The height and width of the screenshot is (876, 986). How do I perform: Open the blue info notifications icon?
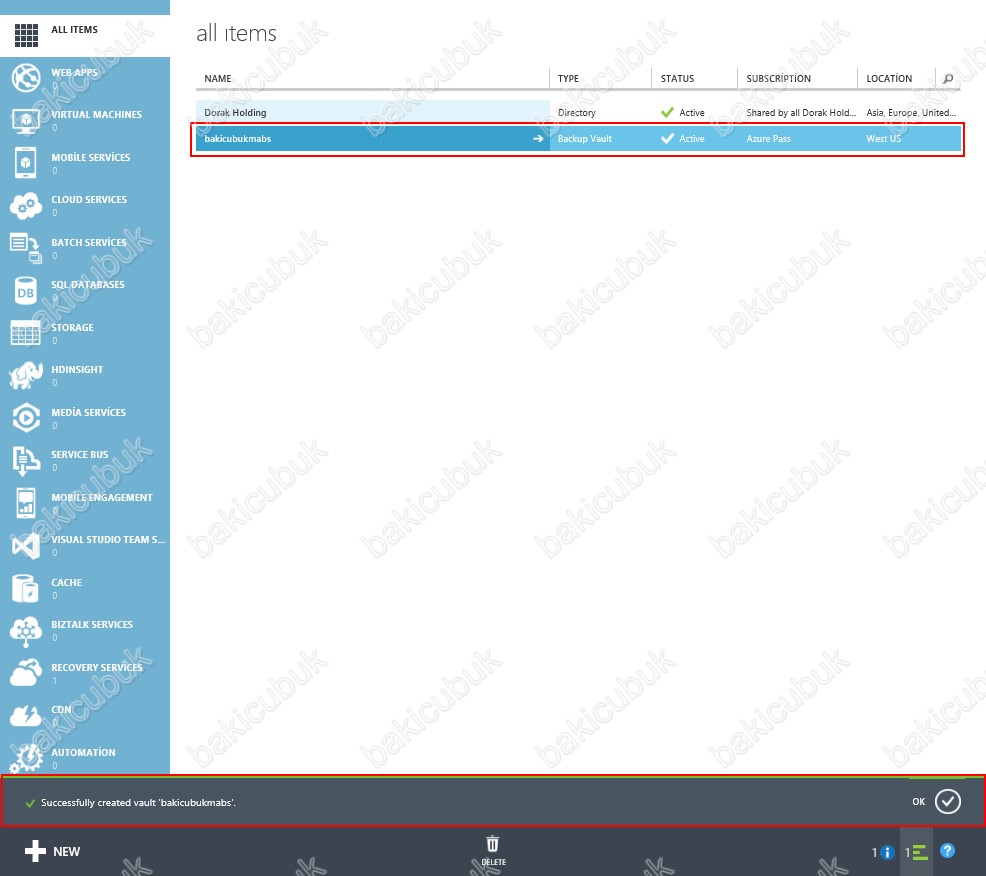coord(887,852)
